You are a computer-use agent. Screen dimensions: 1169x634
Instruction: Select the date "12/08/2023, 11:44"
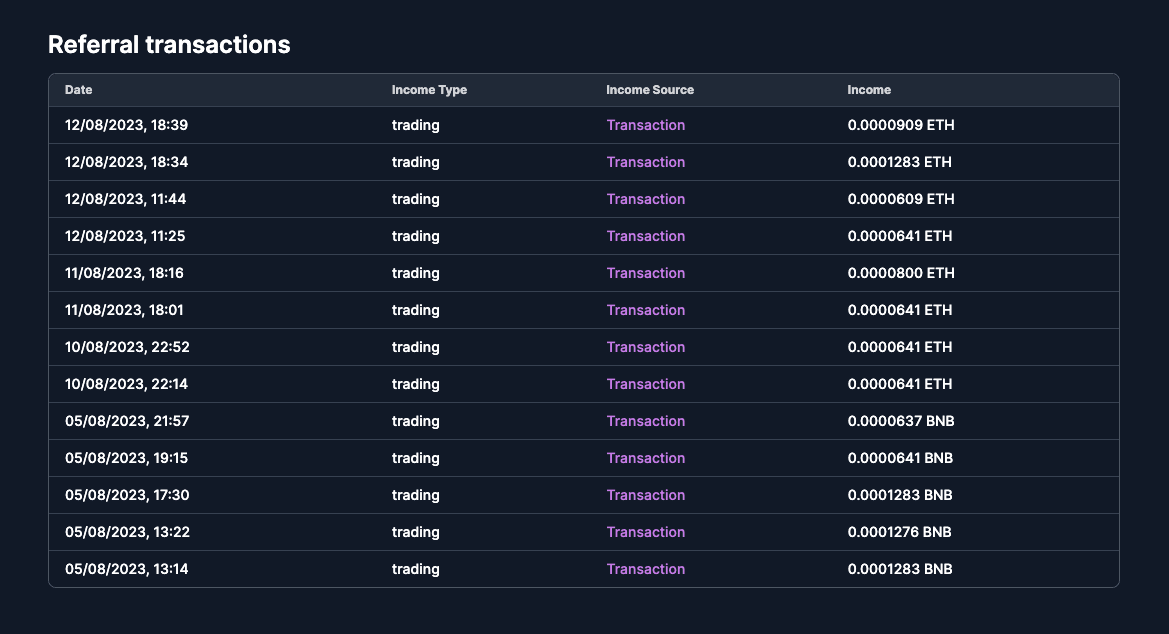pyautogui.click(x=125, y=199)
